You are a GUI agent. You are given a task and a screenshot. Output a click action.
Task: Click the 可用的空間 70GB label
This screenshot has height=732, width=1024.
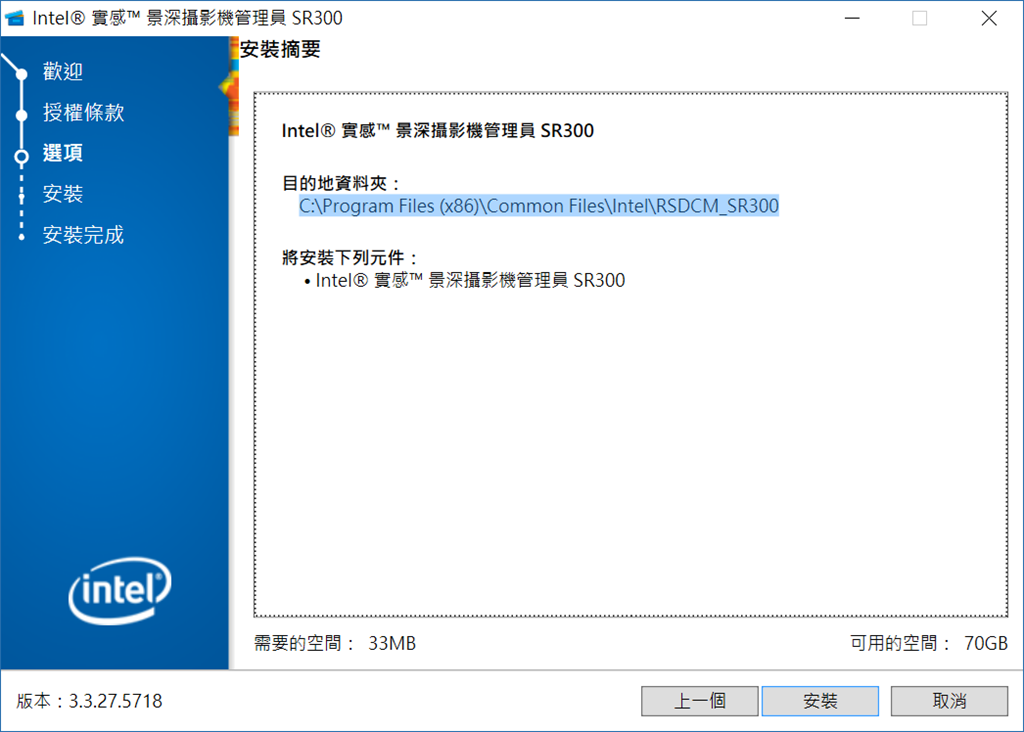tap(929, 643)
